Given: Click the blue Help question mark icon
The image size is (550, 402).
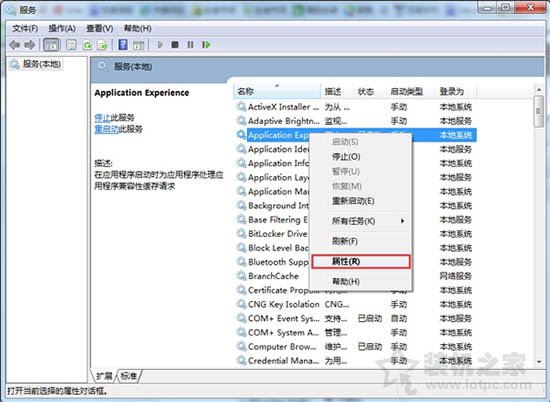Looking at the screenshot, I should [123, 45].
